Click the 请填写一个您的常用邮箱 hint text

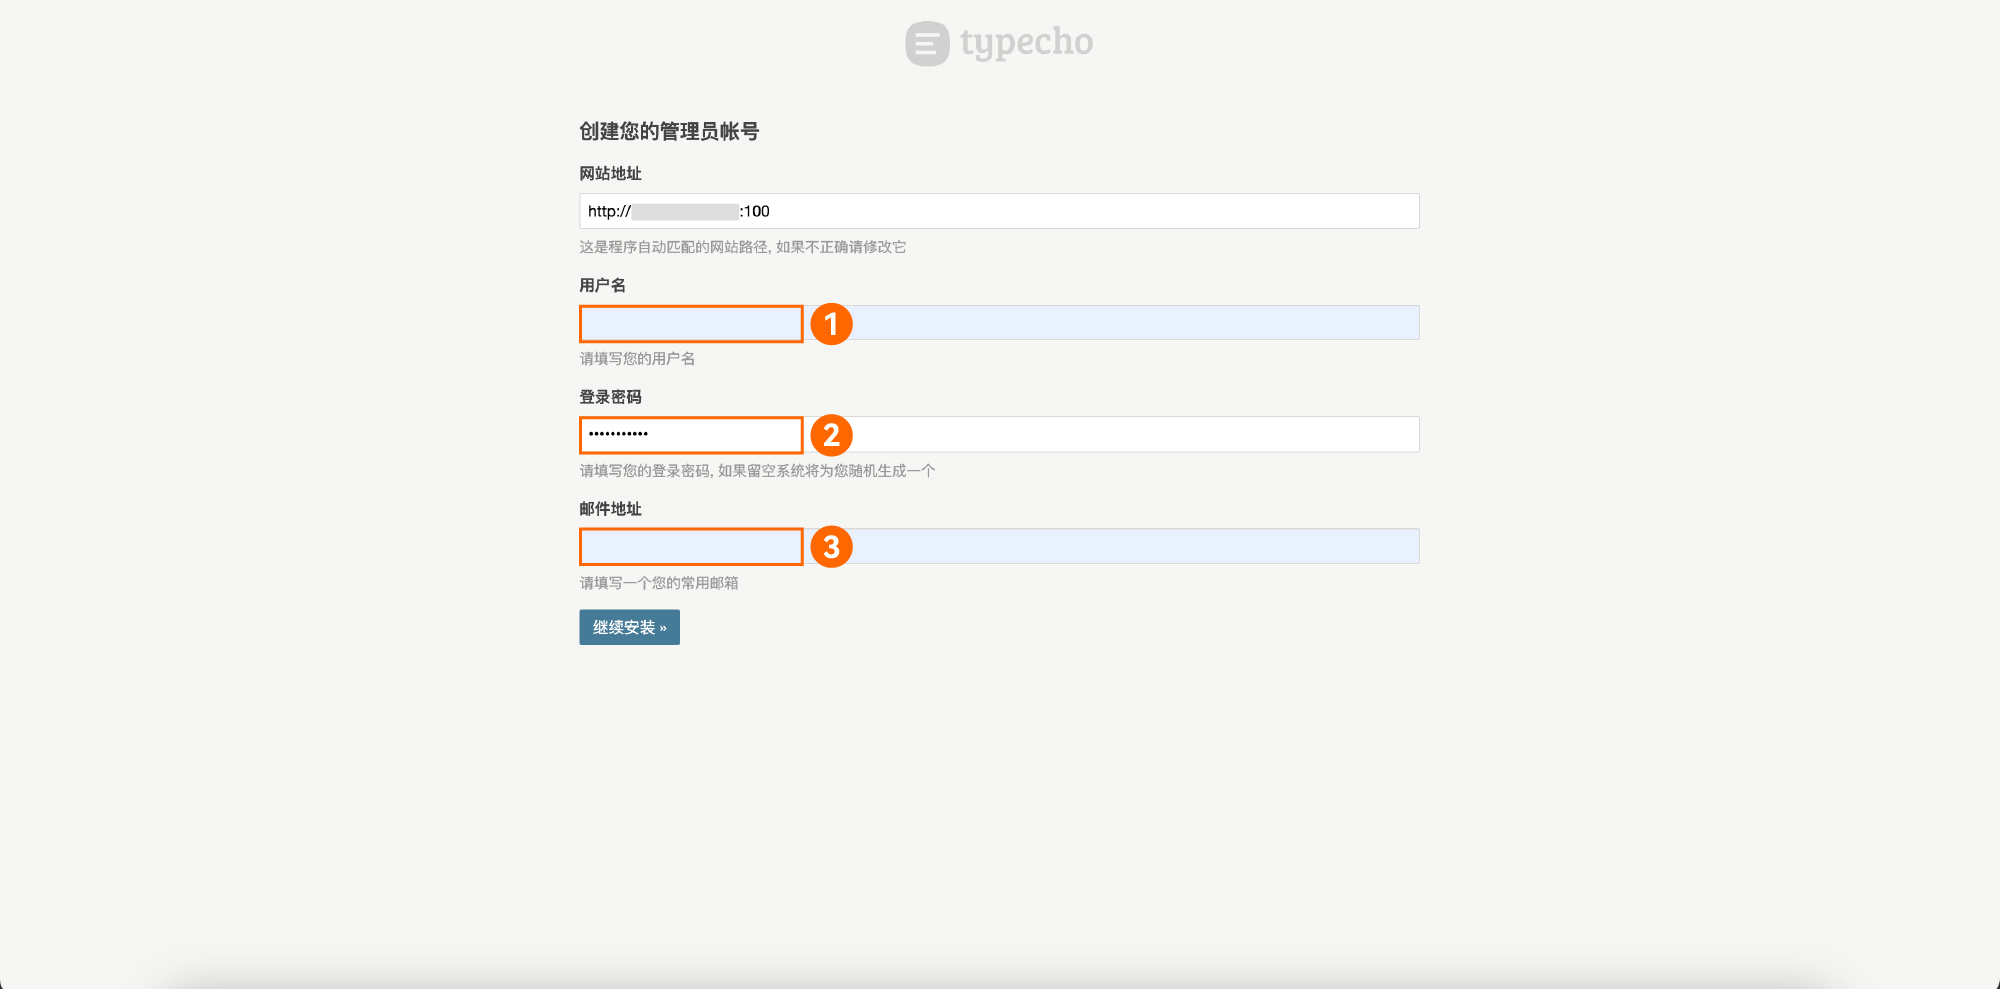pyautogui.click(x=659, y=583)
